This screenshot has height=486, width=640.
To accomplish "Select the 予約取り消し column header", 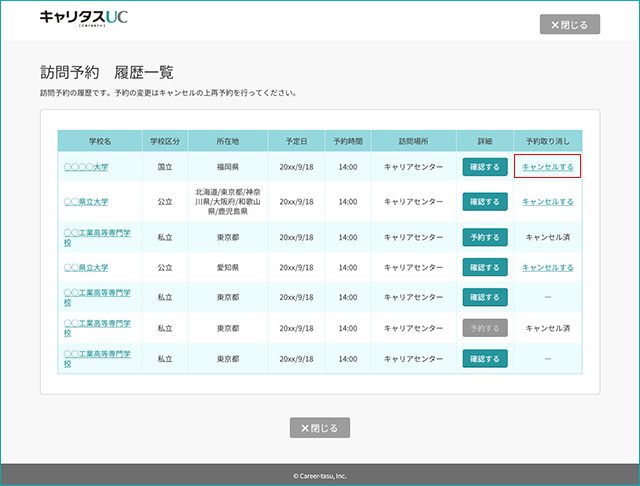I will point(548,141).
